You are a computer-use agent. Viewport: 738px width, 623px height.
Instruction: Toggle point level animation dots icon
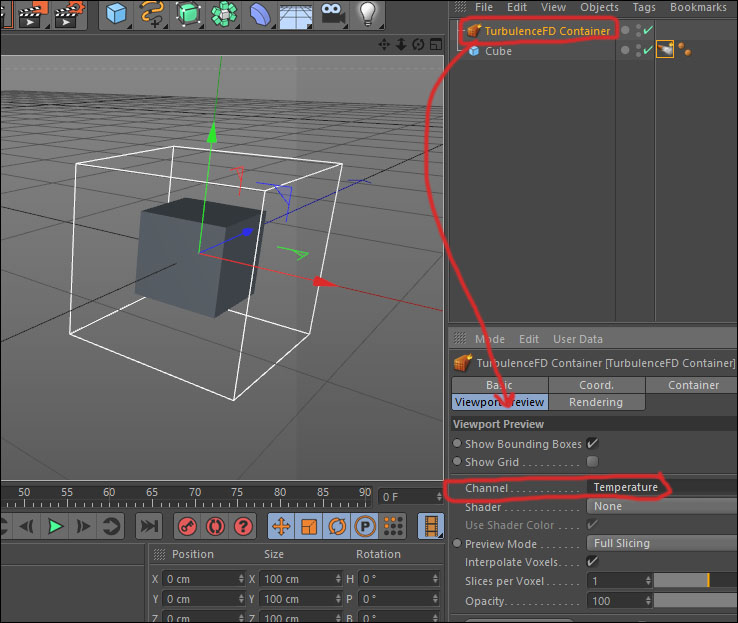pos(393,526)
